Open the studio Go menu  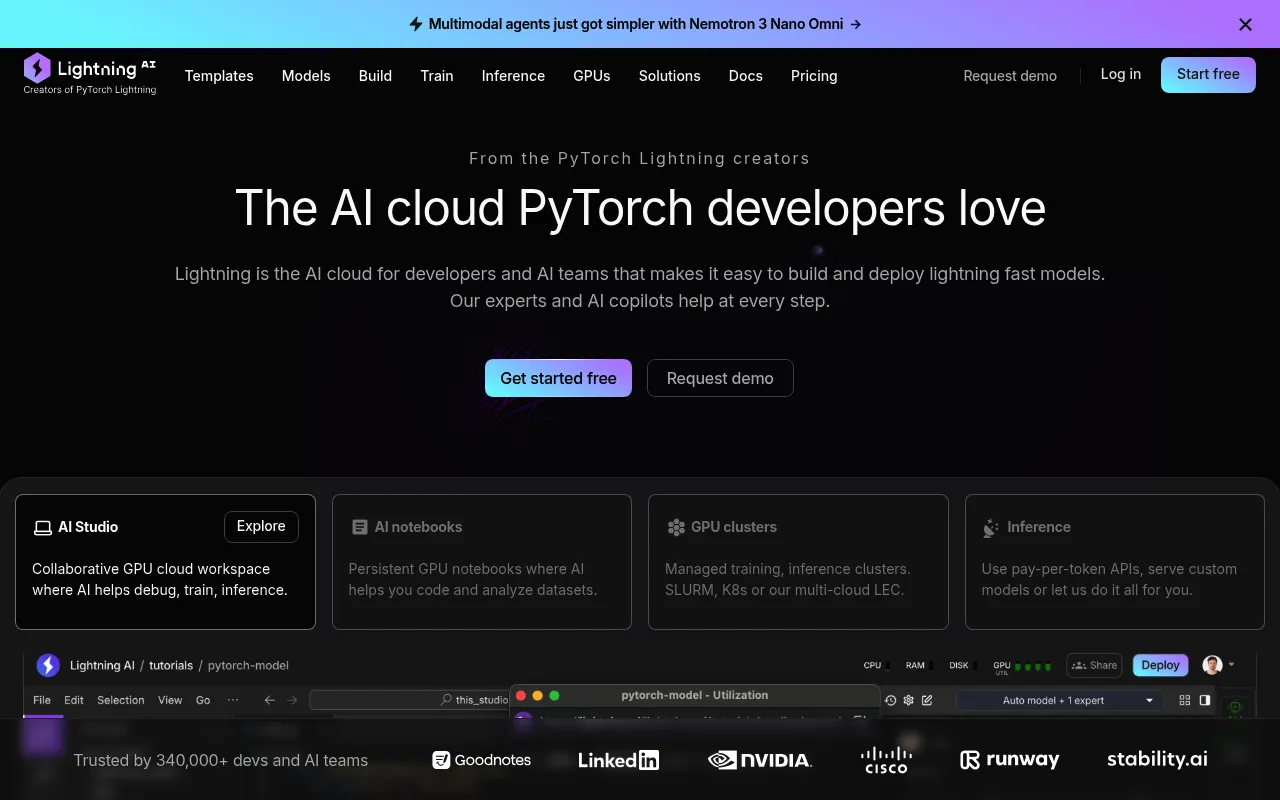[203, 700]
